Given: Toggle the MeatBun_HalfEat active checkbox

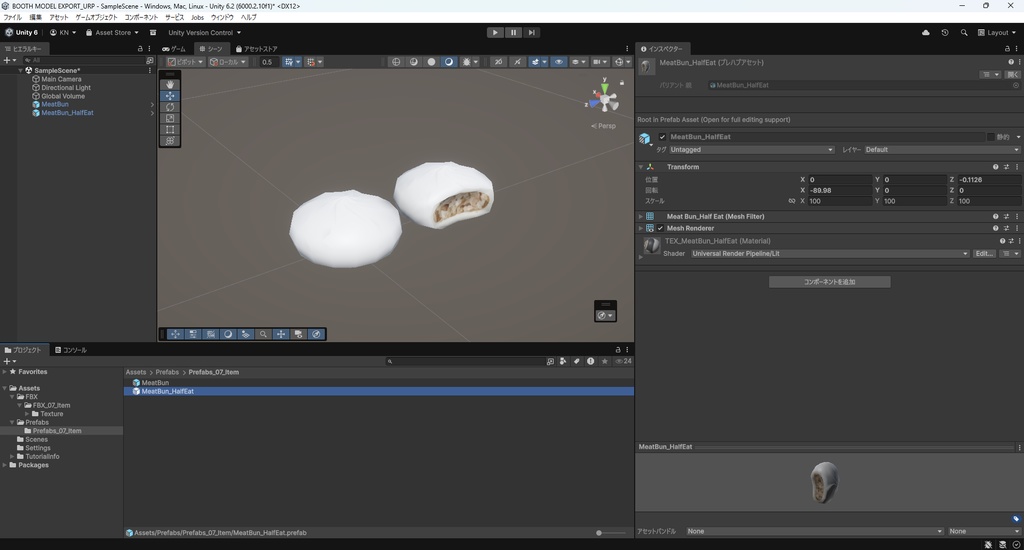Looking at the screenshot, I should click(x=662, y=137).
